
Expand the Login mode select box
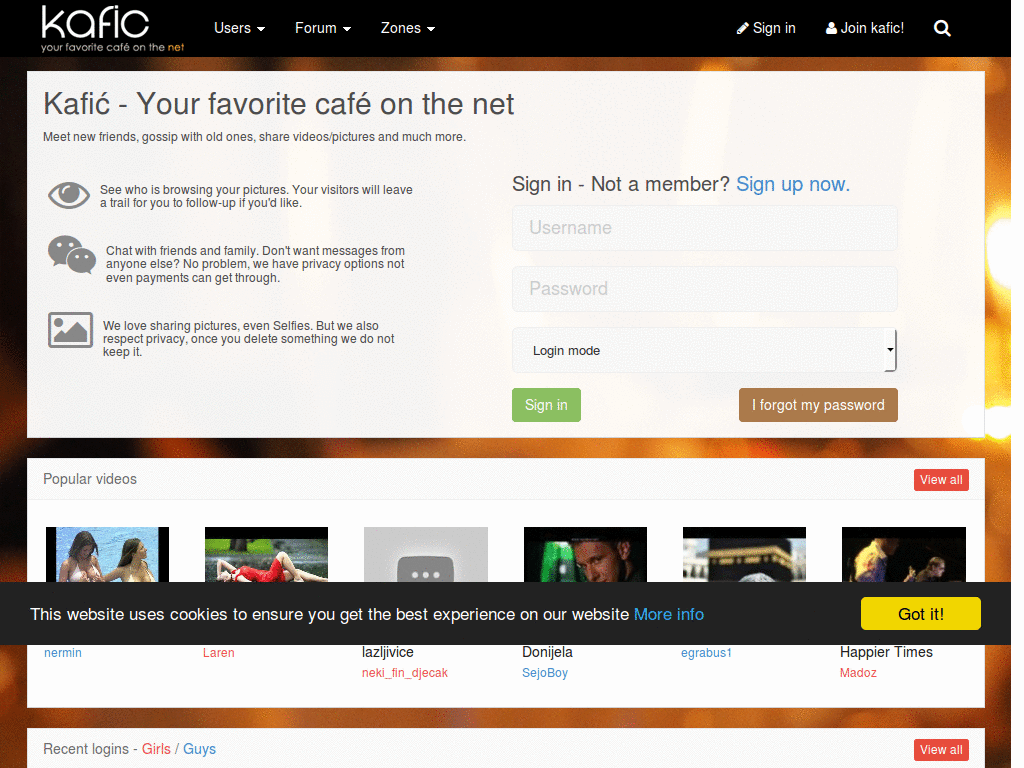(704, 351)
